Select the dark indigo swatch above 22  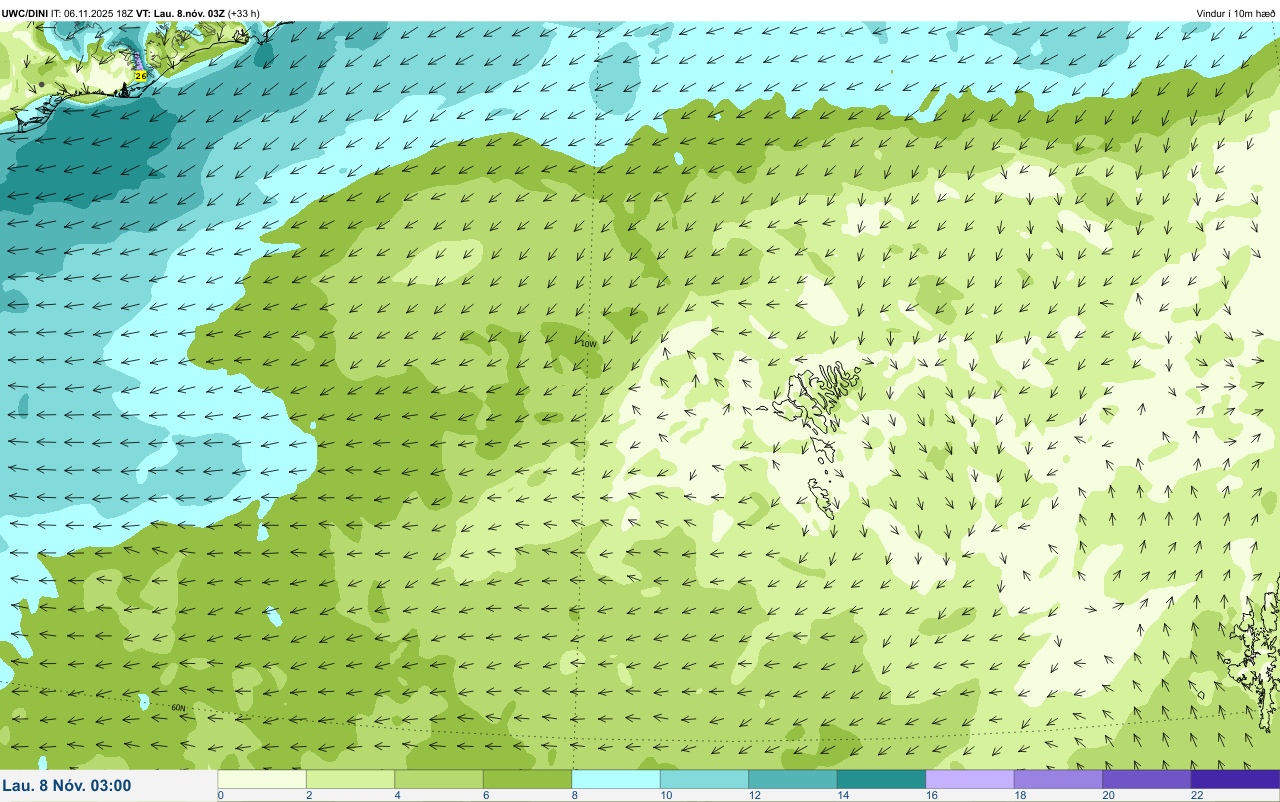coord(1235,779)
